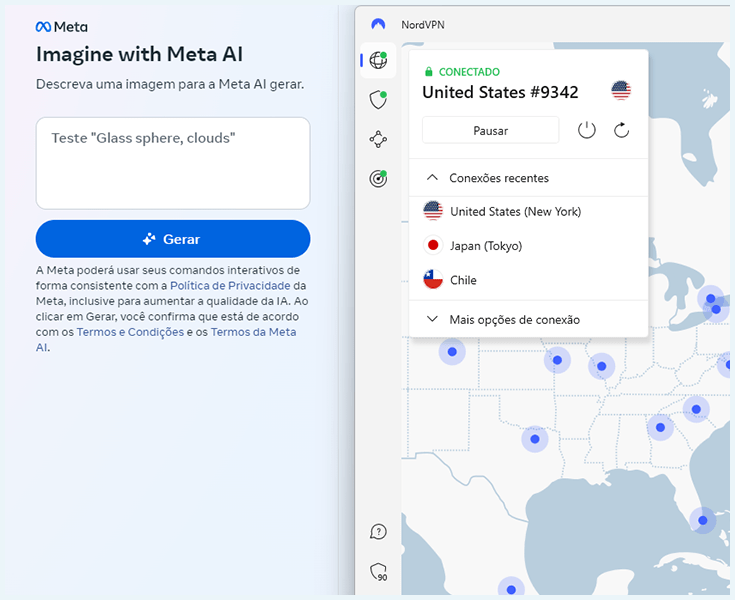Reconnect using the refresh arrow icon
Viewport: 735px width, 600px height.
click(x=622, y=130)
